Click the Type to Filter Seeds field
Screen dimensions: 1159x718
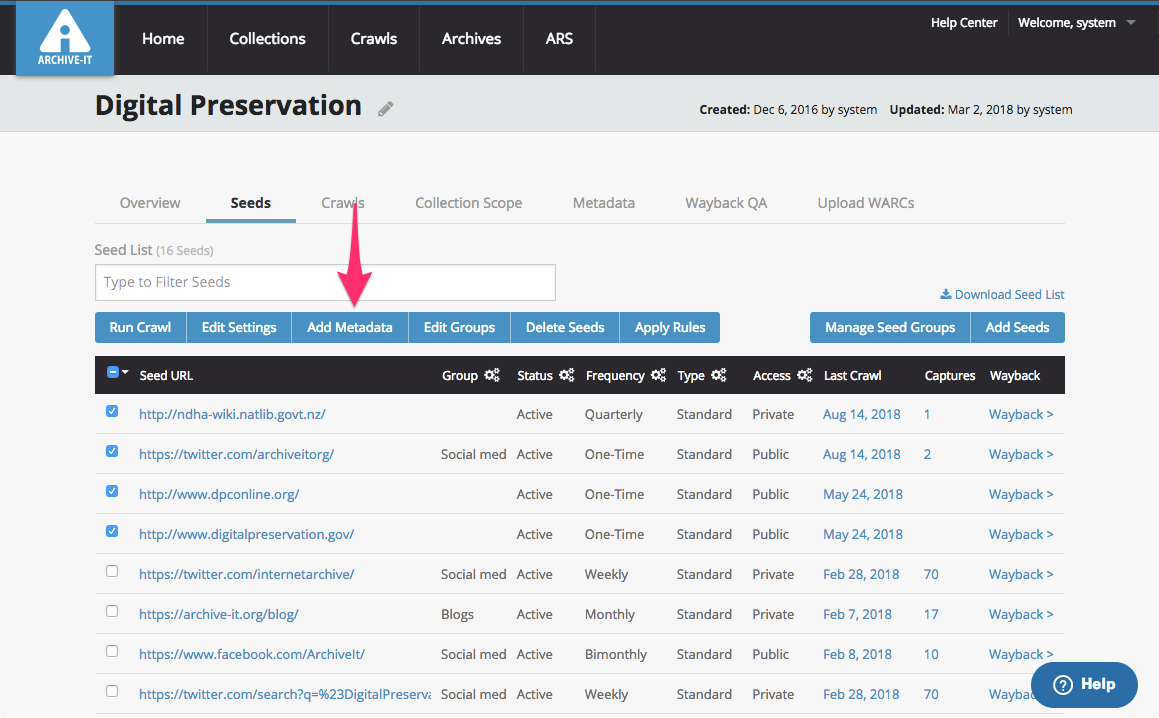click(325, 283)
